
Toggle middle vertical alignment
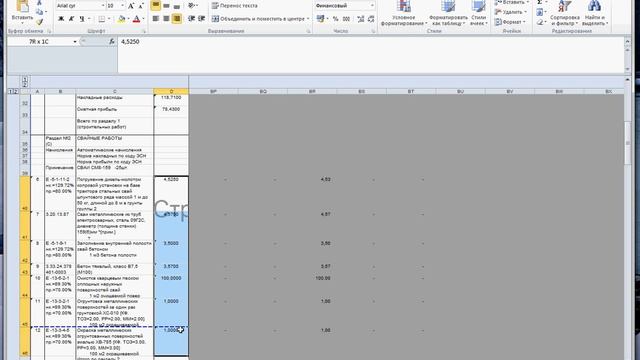[166, 6]
